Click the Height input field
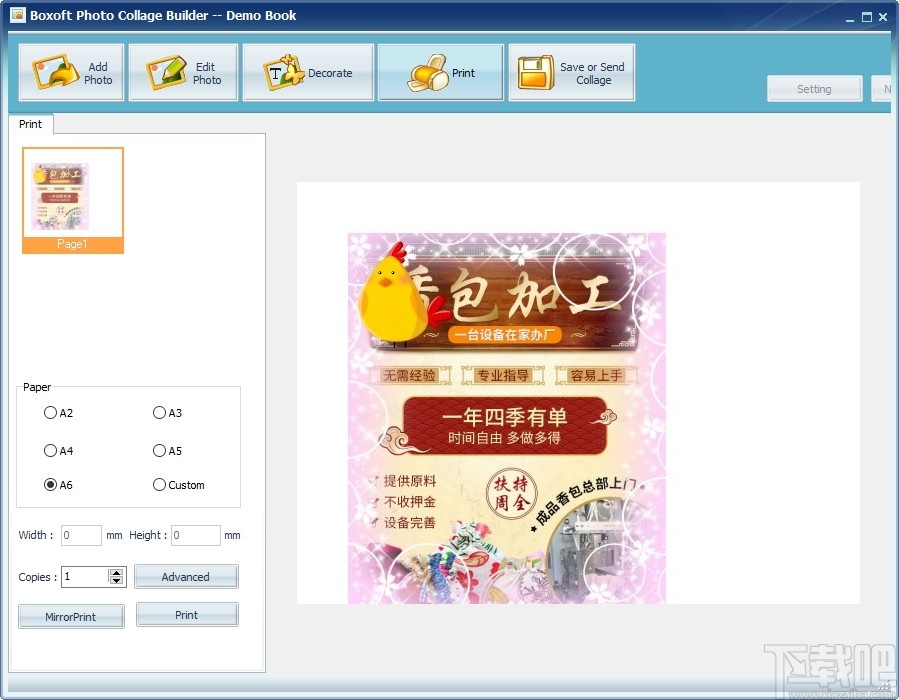899x700 pixels. click(195, 535)
